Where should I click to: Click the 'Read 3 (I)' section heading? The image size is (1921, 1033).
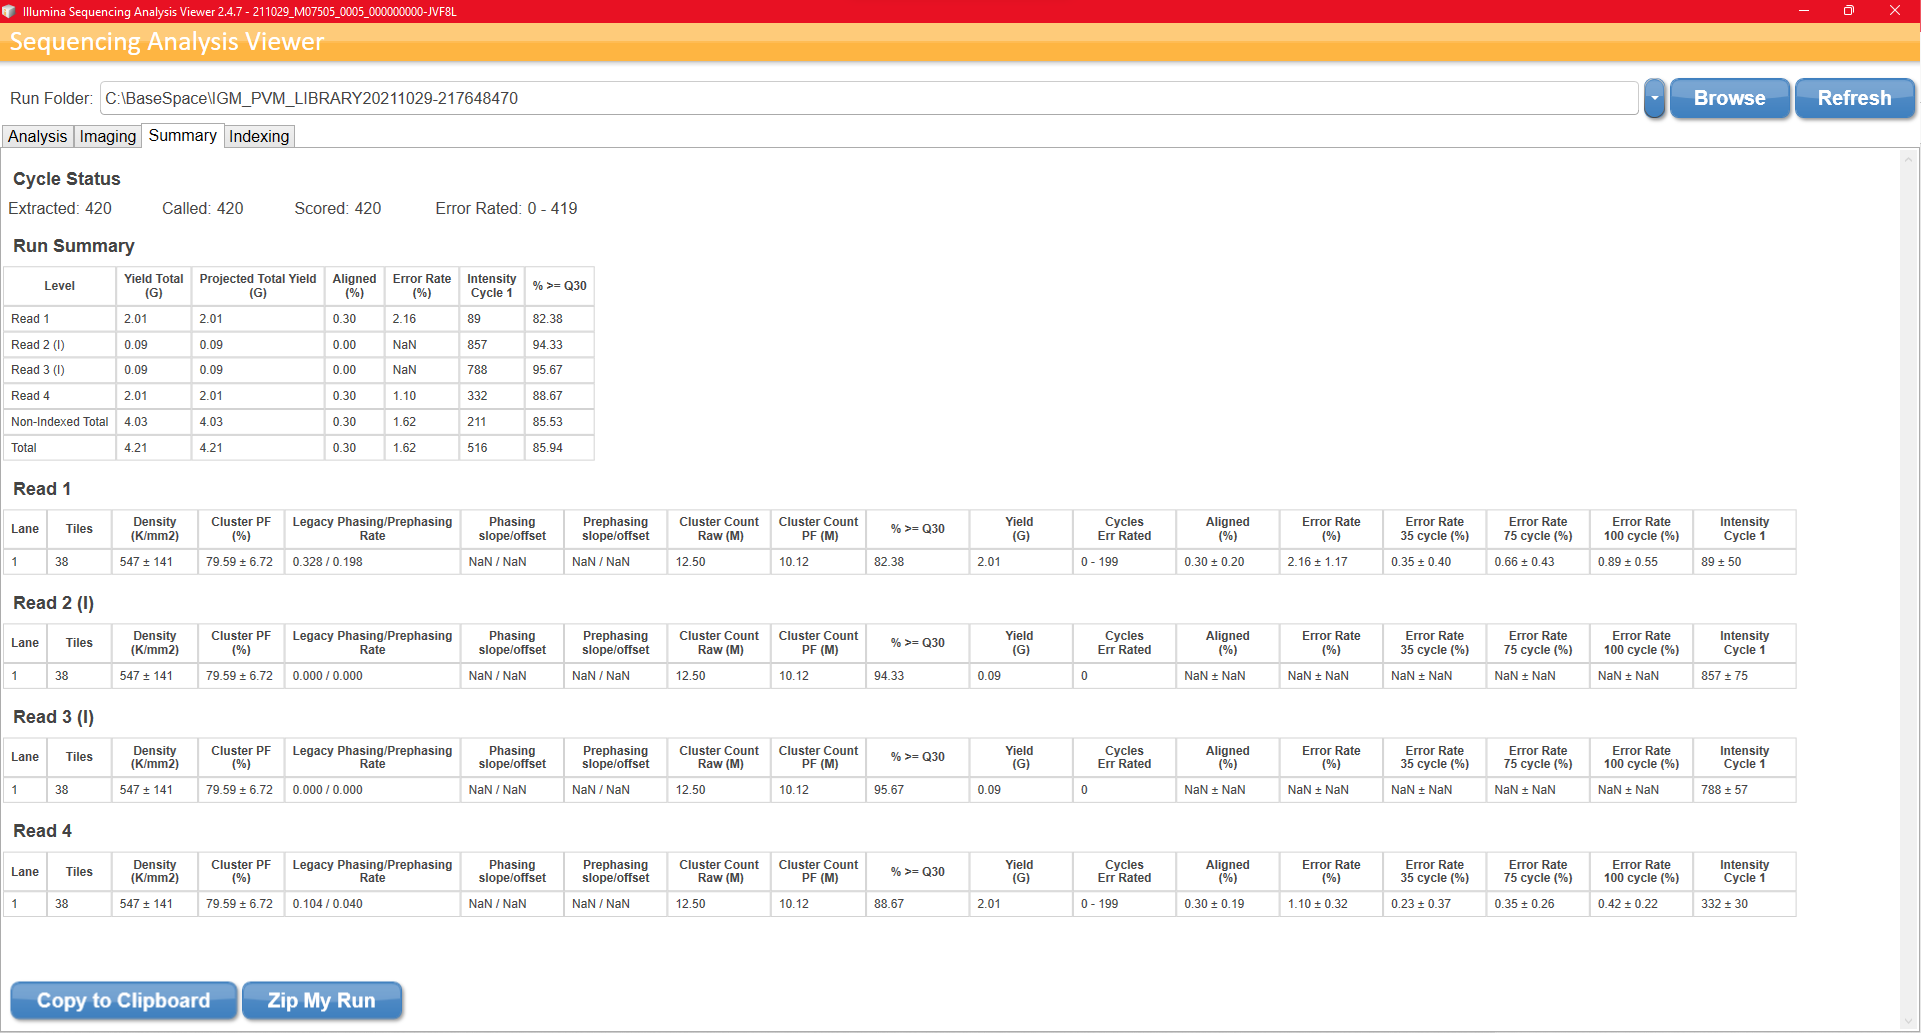[53, 717]
